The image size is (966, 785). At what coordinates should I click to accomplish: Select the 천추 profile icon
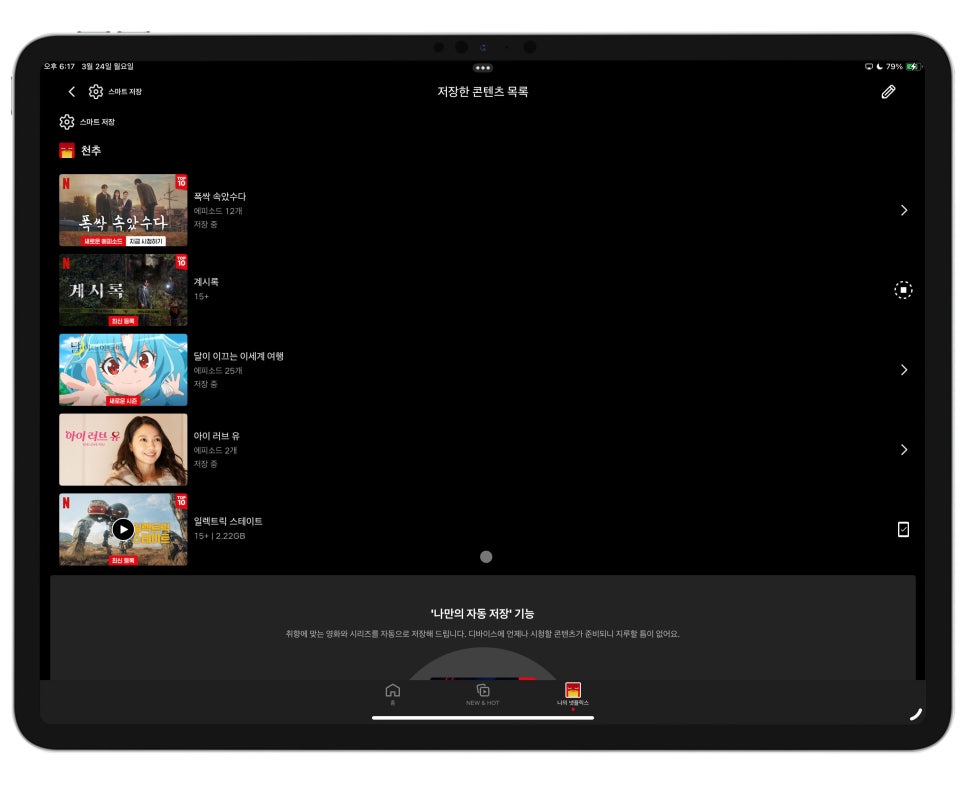point(67,150)
